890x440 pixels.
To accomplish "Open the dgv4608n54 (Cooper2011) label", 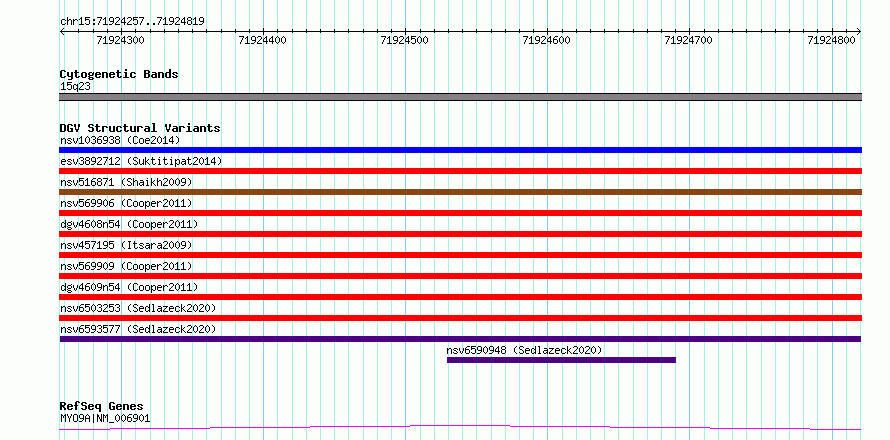I will [129, 224].
